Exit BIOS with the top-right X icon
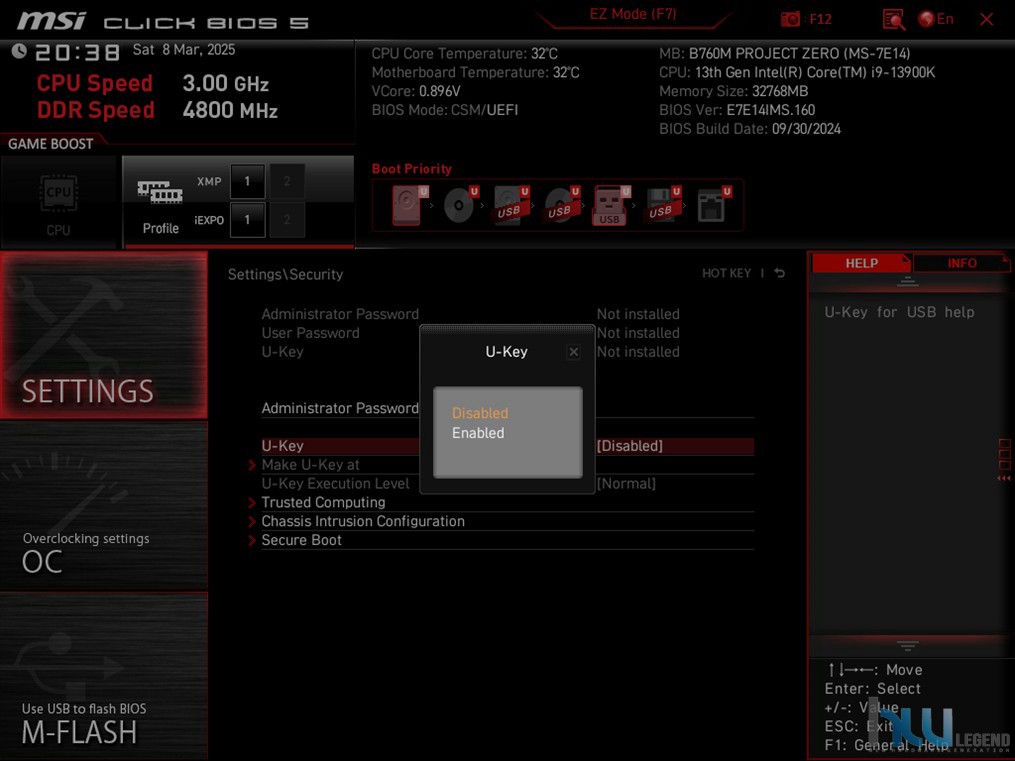Screen dimensions: 1015x761 pos(987,19)
